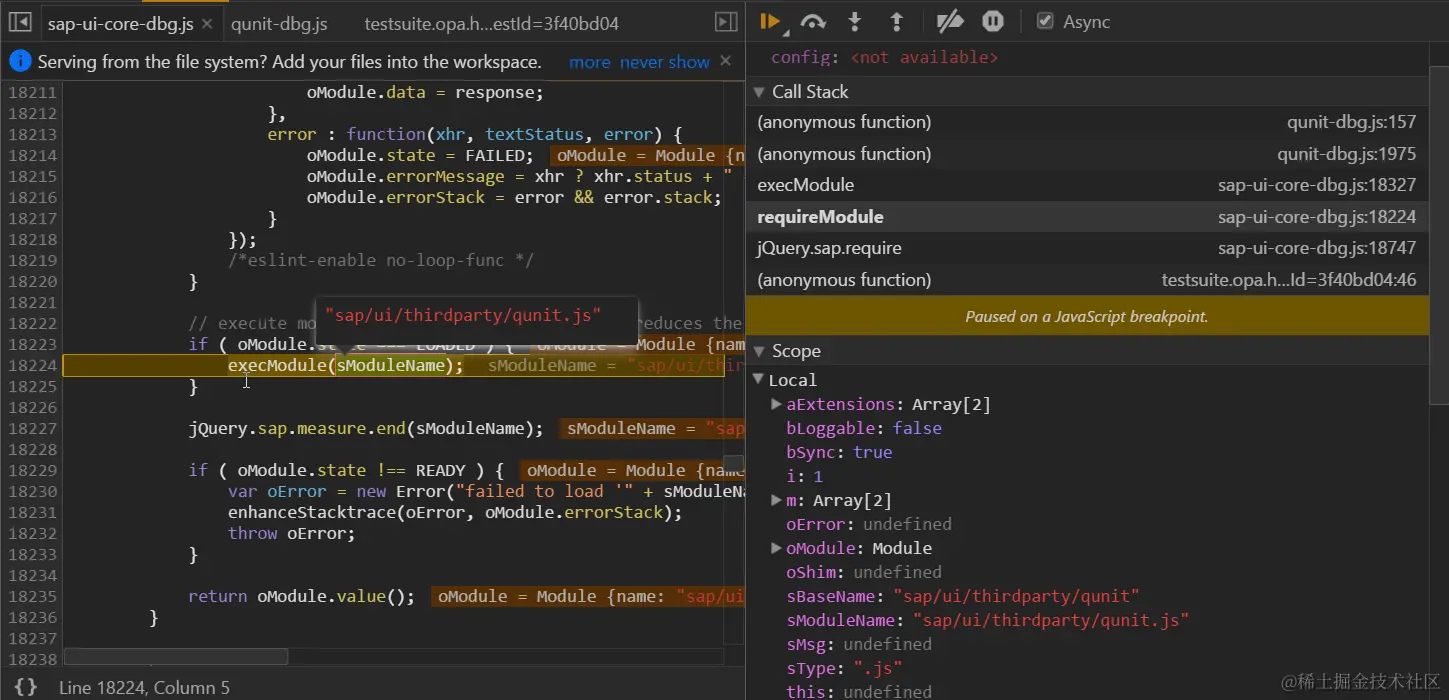Click the 'i: 1' scope variable
Image resolution: width=1449 pixels, height=700 pixels.
tap(805, 476)
